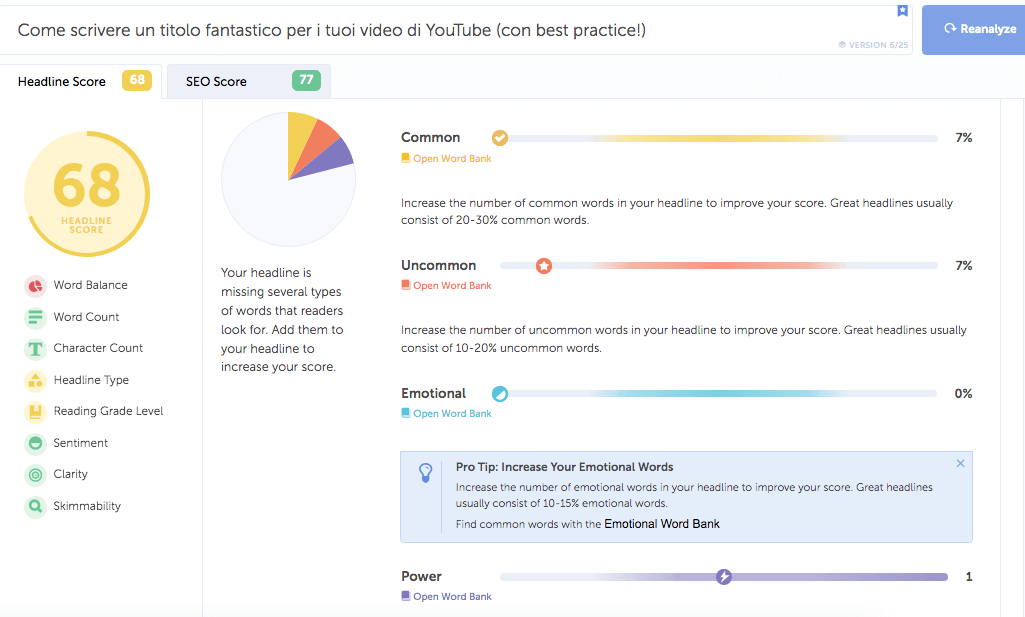1025x617 pixels.
Task: Open Word Bank under Emotional
Action: [x=452, y=414]
